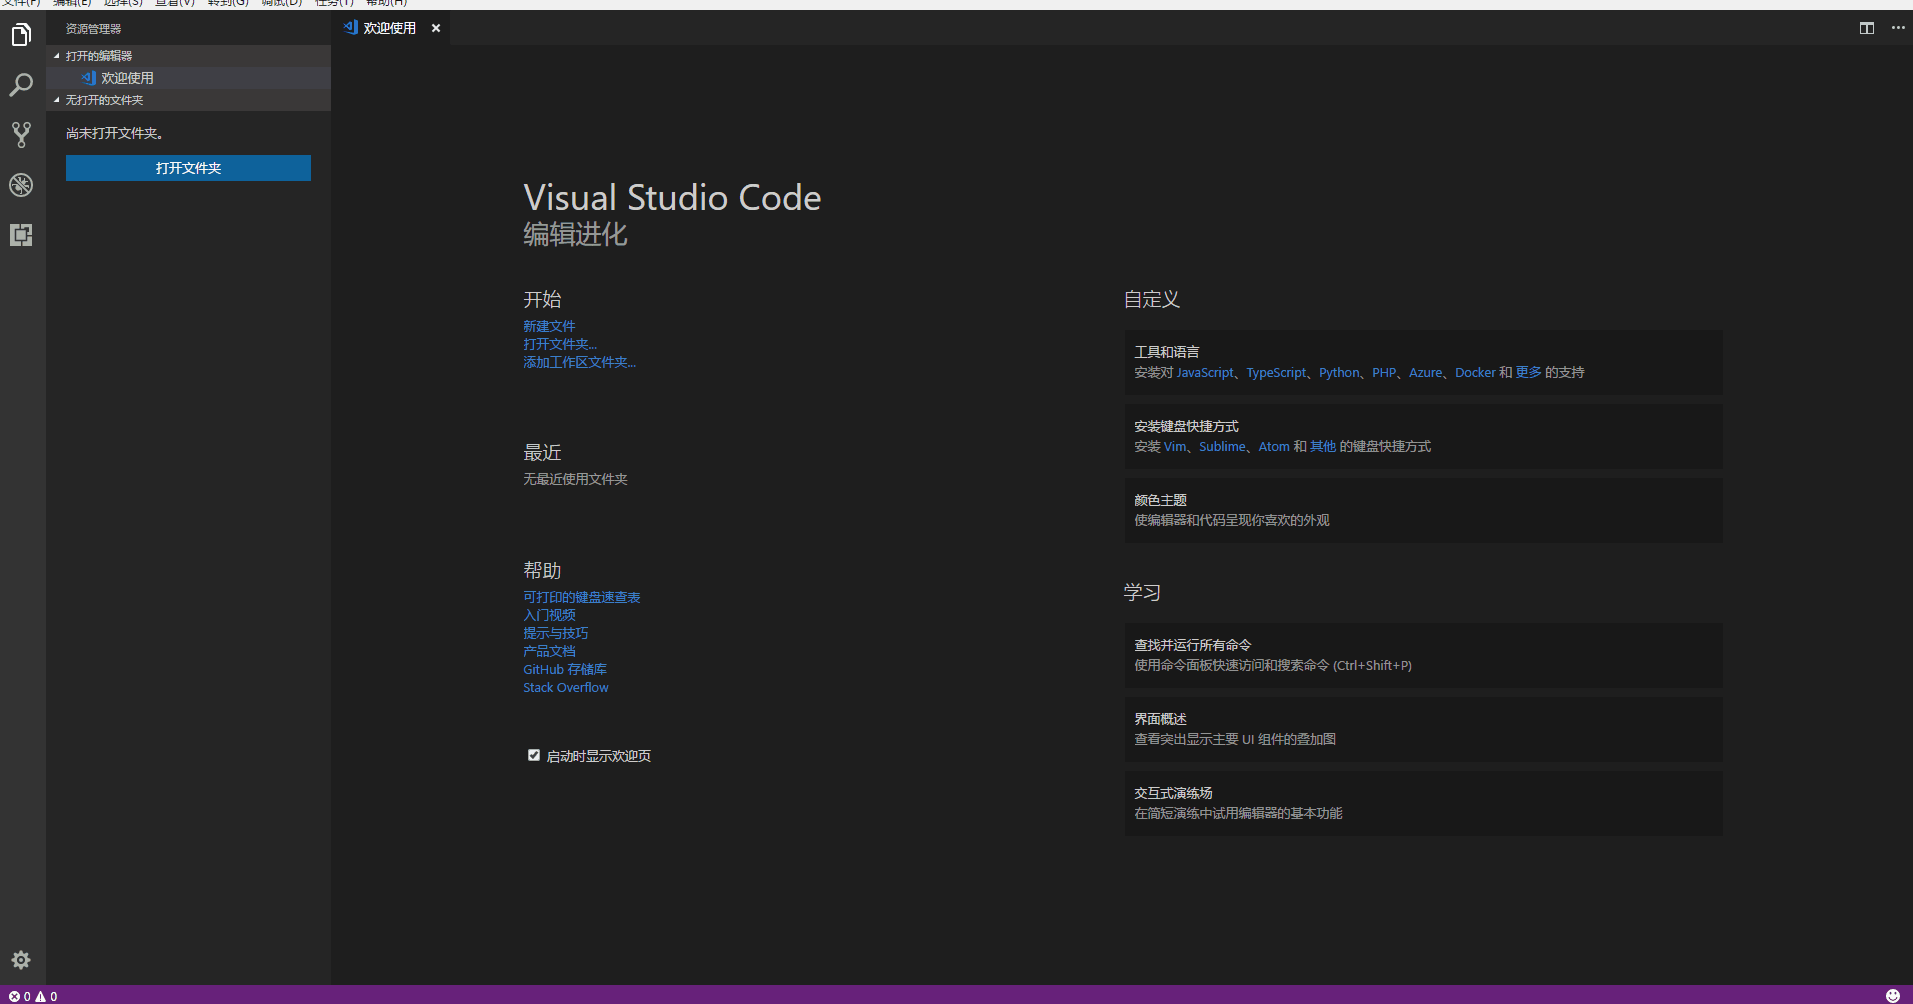Screen dimensions: 1913x1004
Task: Open the editor more actions menu (...)
Action: click(x=1898, y=28)
